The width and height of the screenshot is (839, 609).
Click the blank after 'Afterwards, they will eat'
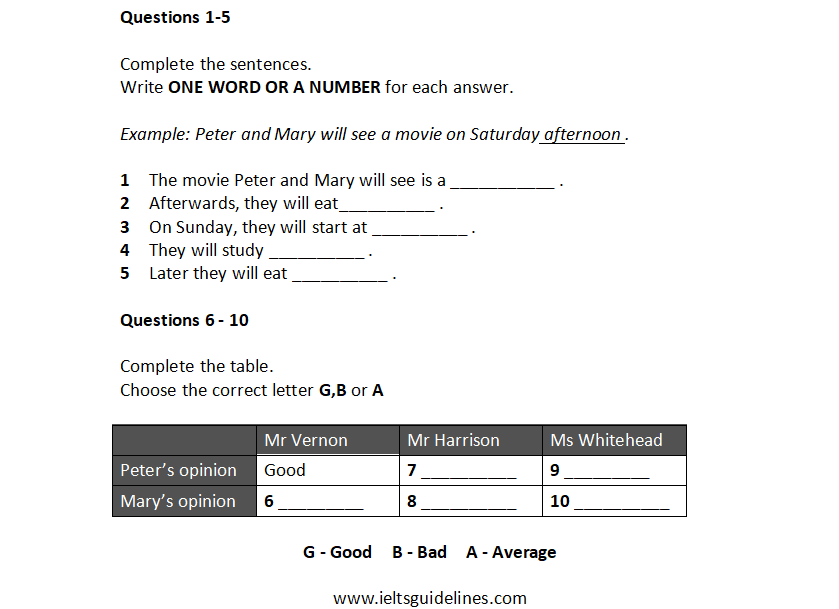click(387, 205)
